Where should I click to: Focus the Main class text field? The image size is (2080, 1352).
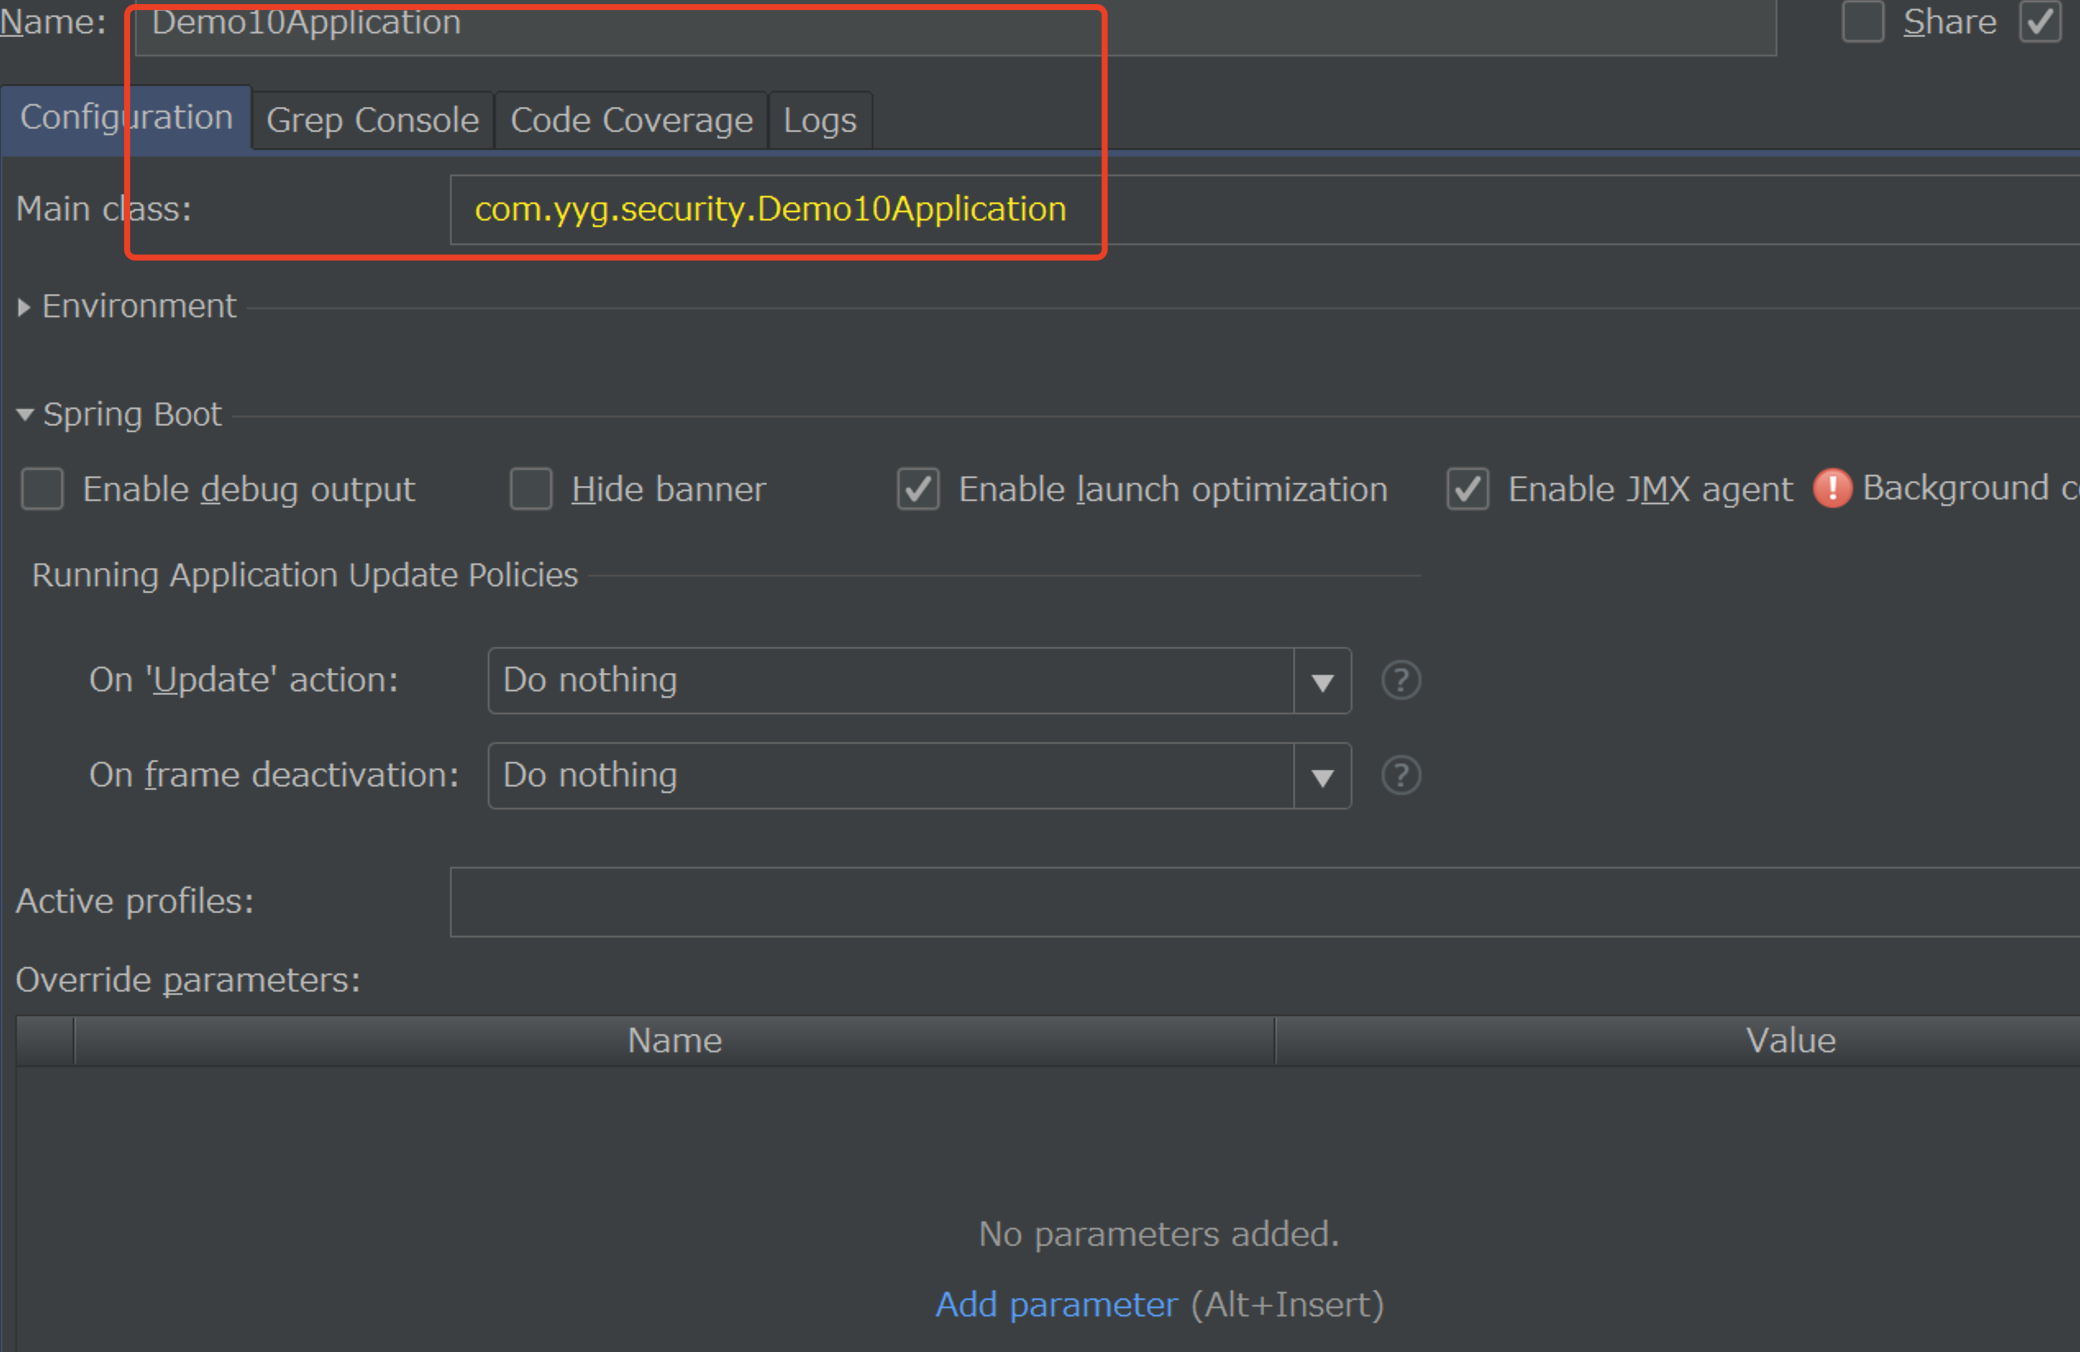(1265, 210)
